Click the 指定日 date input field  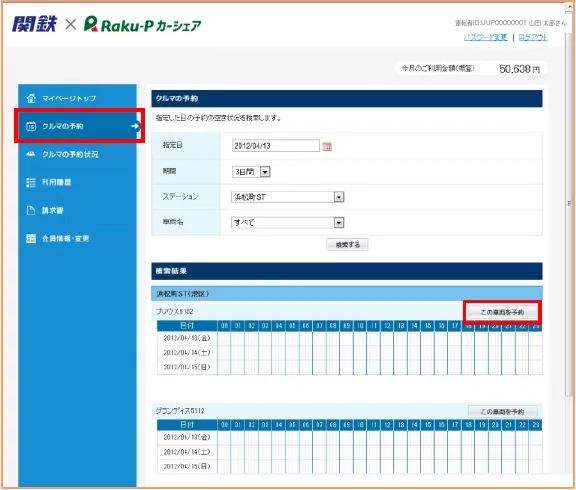276,146
